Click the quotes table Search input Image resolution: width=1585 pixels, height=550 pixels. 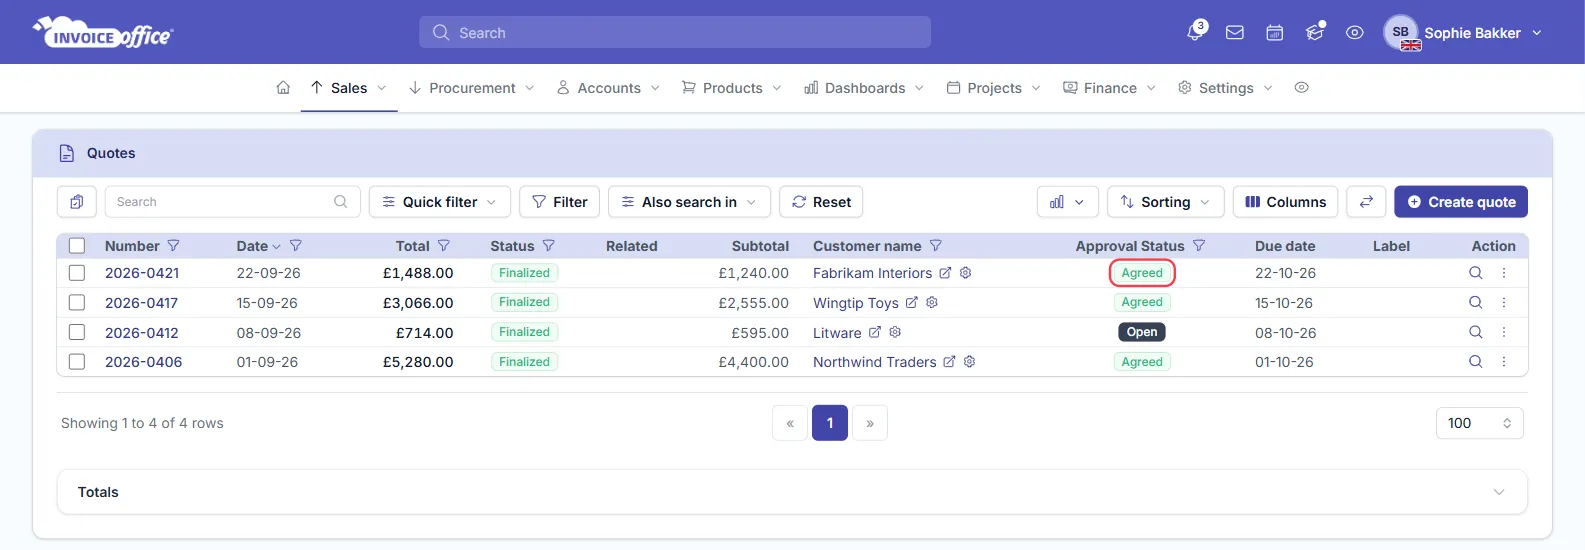[x=232, y=202]
